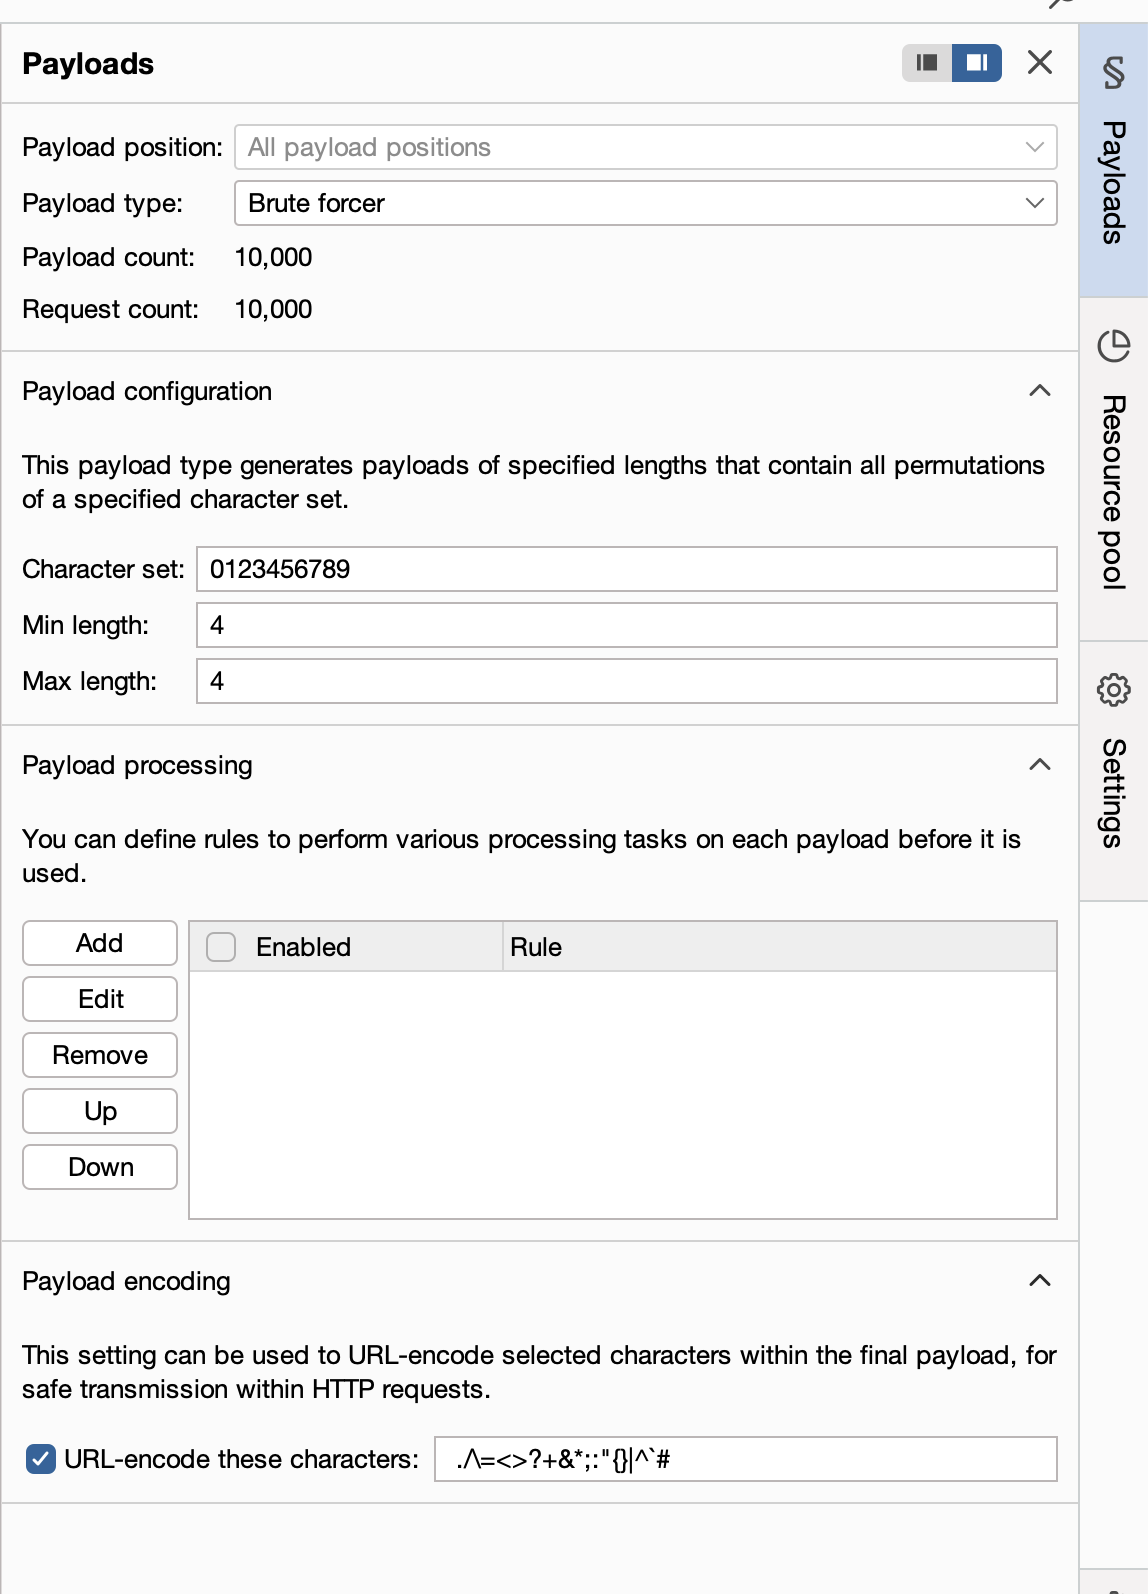Click the Remove rule button
The height and width of the screenshot is (1594, 1148).
click(100, 1055)
